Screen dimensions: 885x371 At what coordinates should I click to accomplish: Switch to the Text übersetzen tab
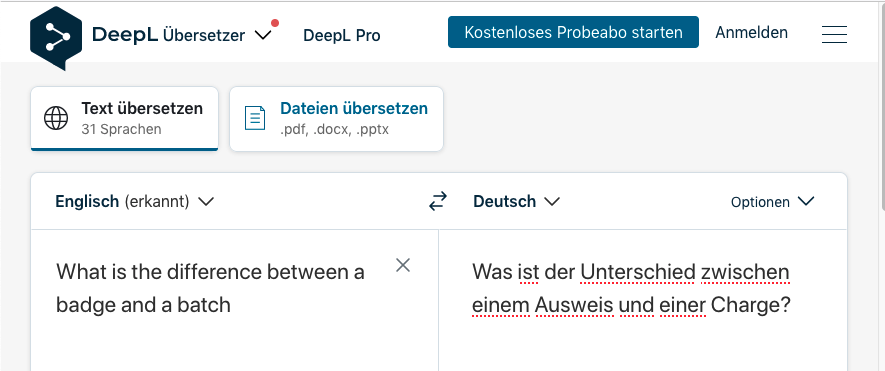(124, 119)
